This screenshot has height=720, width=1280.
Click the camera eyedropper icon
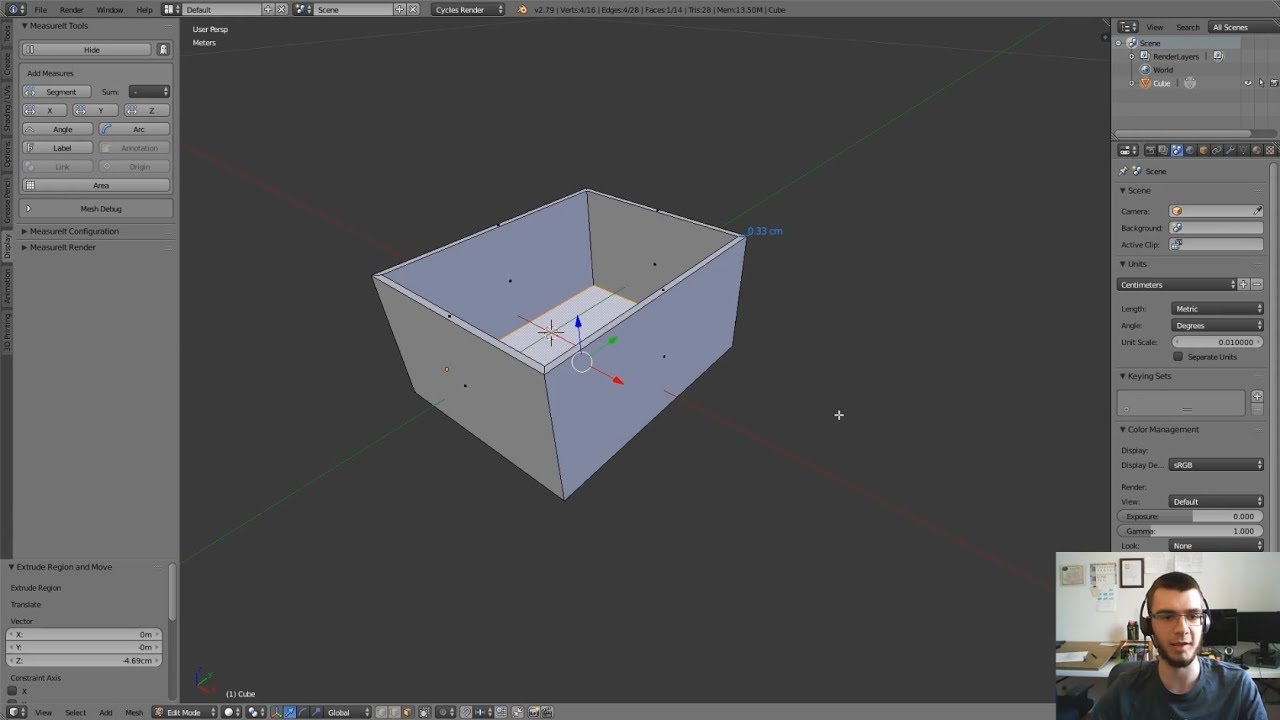click(1257, 211)
